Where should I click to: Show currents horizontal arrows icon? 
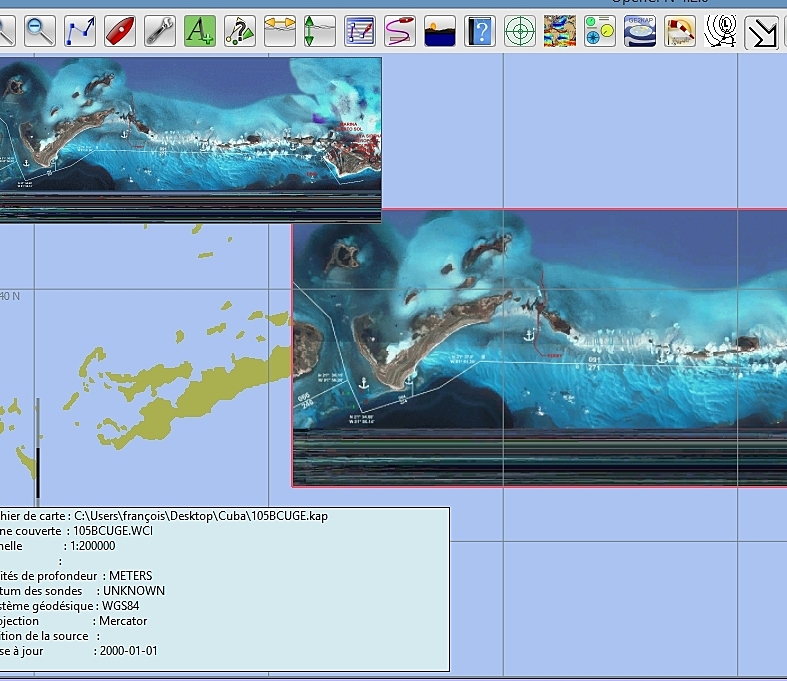280,31
